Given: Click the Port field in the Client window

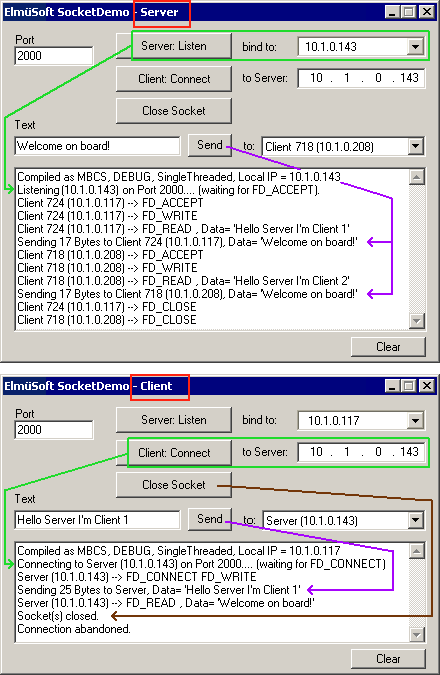Looking at the screenshot, I should pos(54,430).
